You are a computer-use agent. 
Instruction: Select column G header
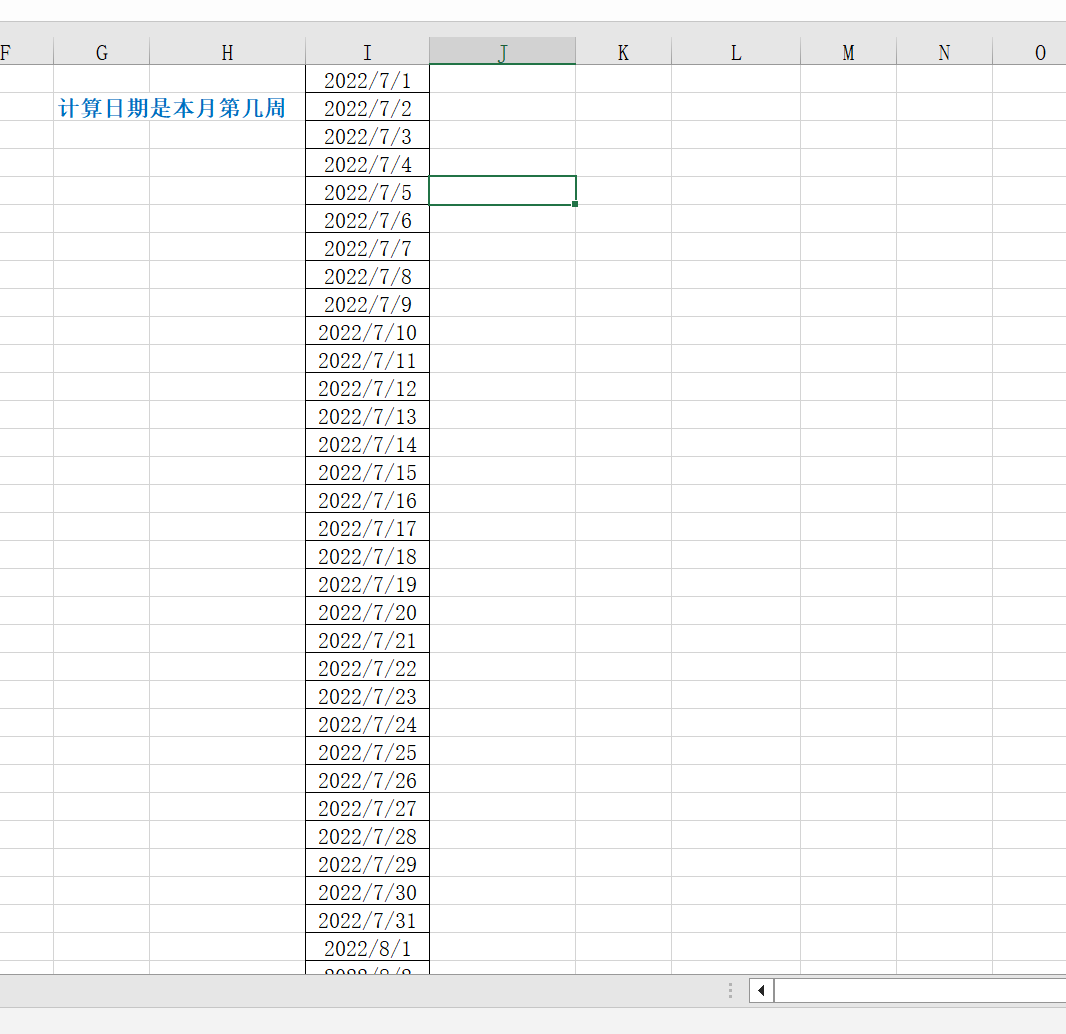(101, 52)
